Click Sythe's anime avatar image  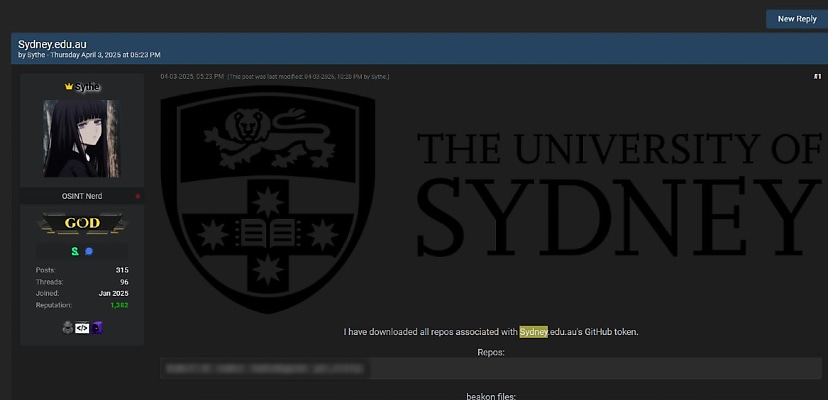click(81, 138)
